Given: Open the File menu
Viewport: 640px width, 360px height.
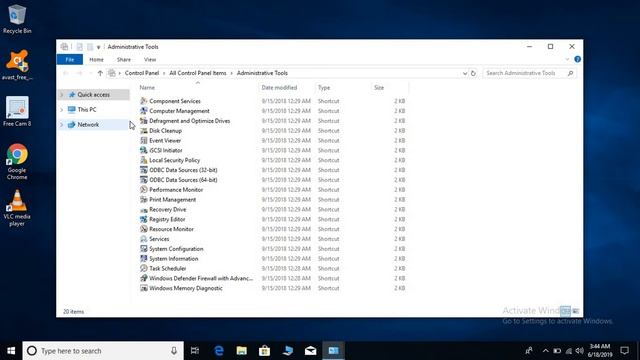Looking at the screenshot, I should tap(70, 60).
